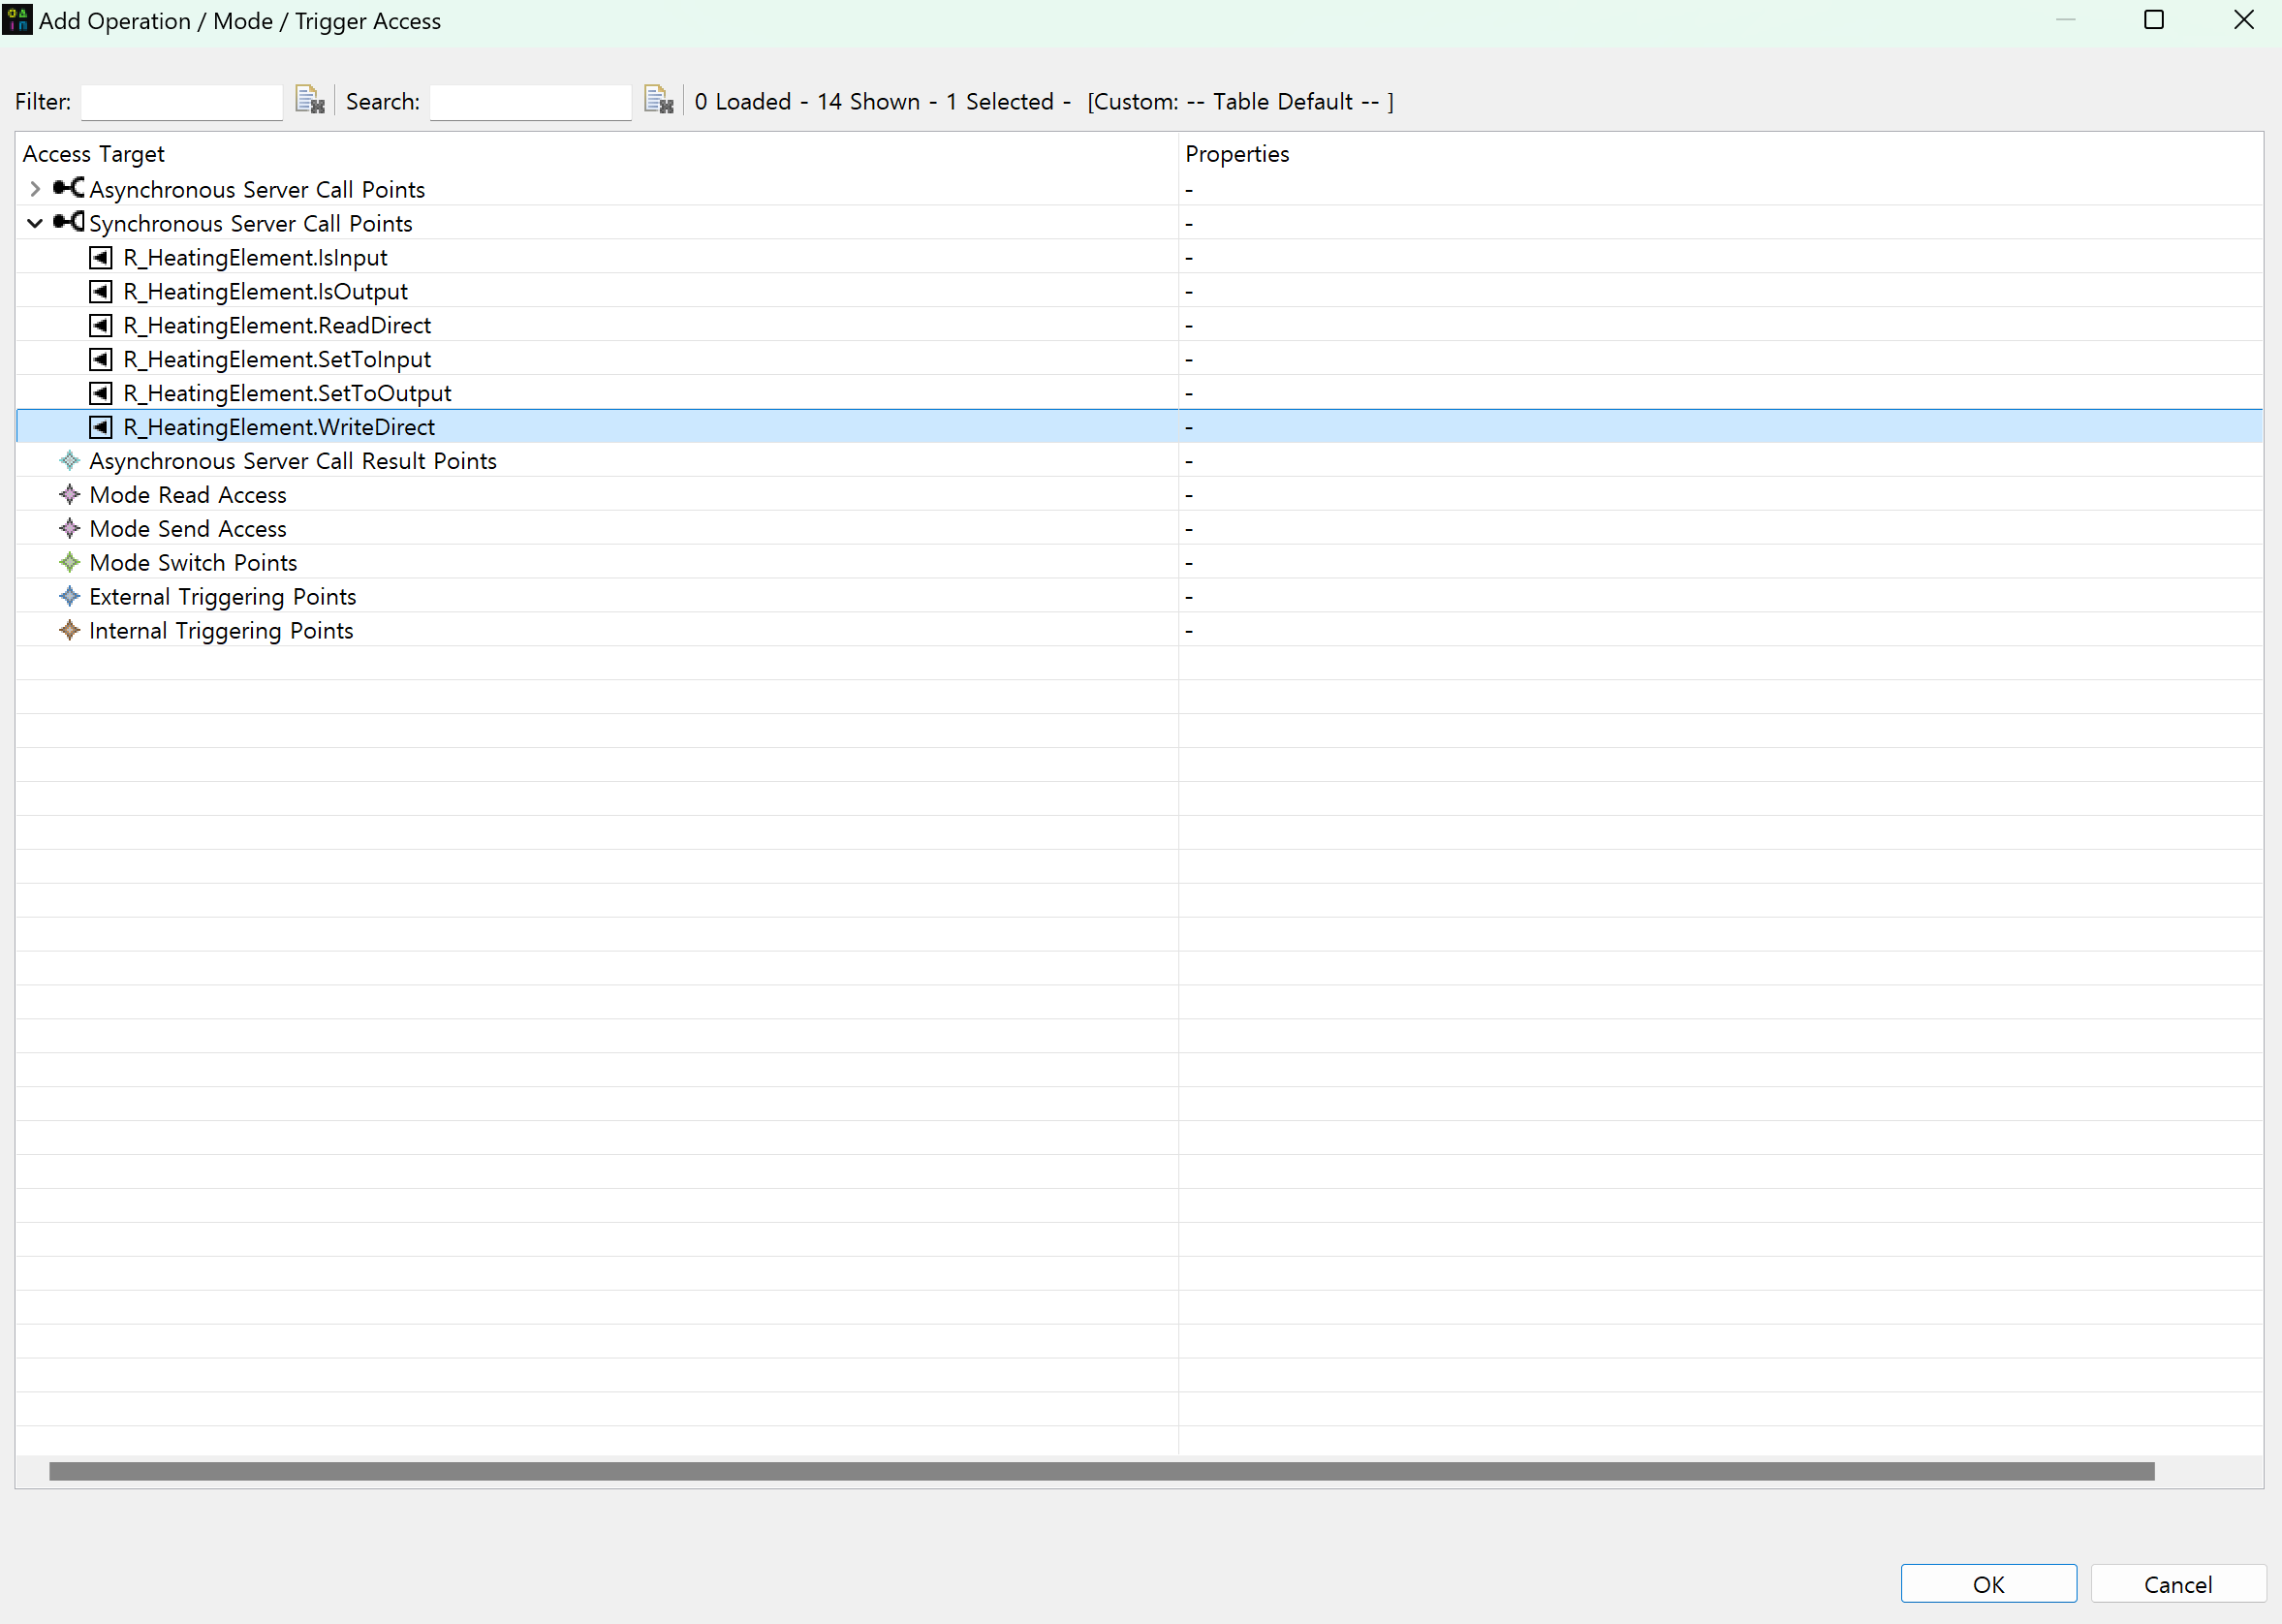Click the Asynchronous Server Call Result Points icon

69,460
